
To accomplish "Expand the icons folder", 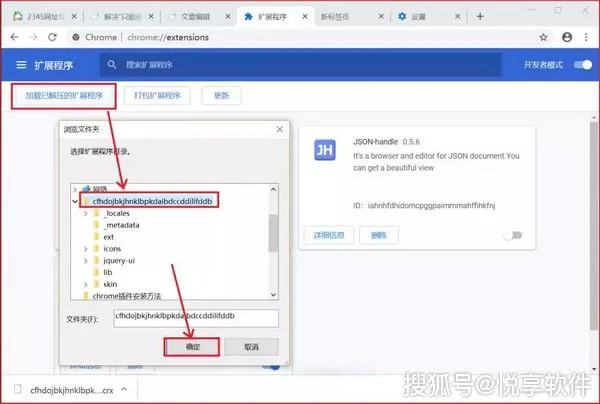I will (x=86, y=249).
